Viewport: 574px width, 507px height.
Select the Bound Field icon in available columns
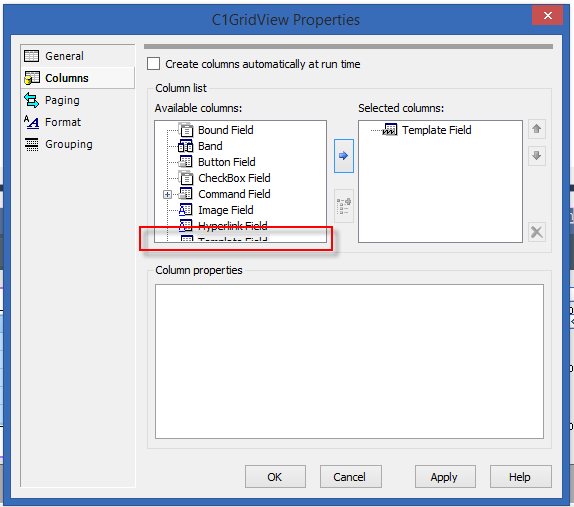point(186,130)
